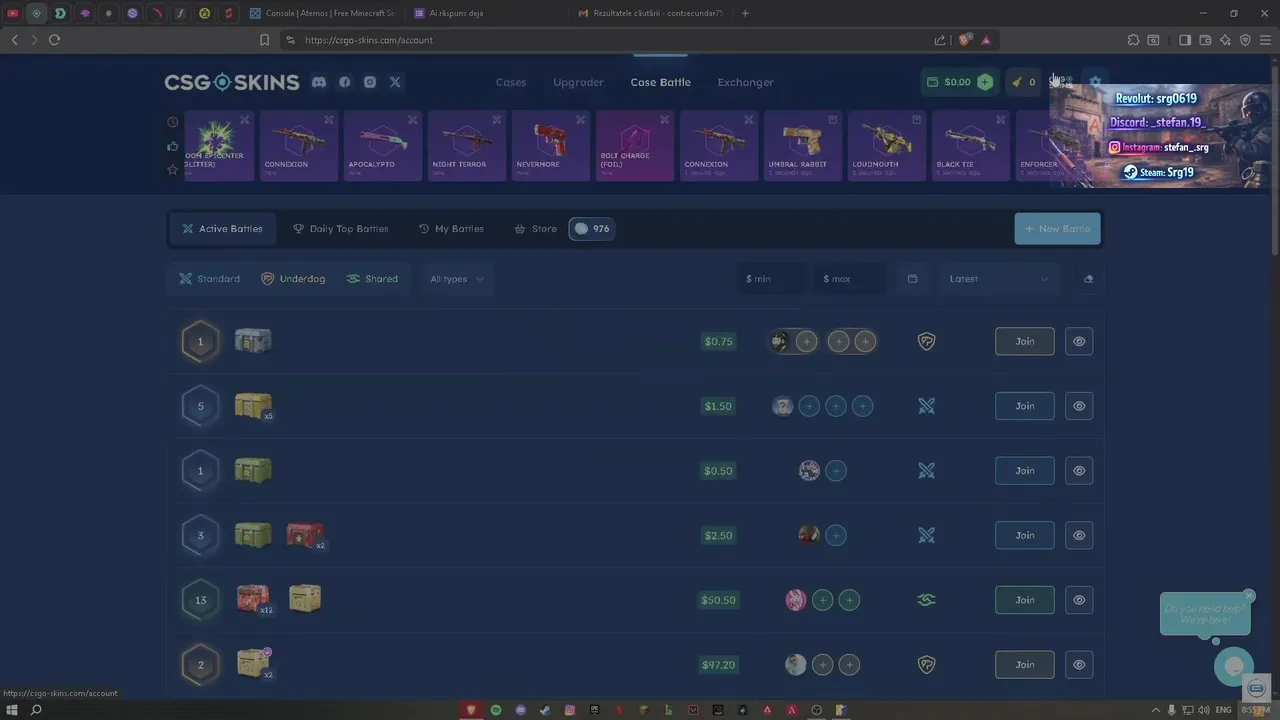This screenshot has height=720, width=1280.
Task: Join the $50.50 battle
Action: point(1025,600)
